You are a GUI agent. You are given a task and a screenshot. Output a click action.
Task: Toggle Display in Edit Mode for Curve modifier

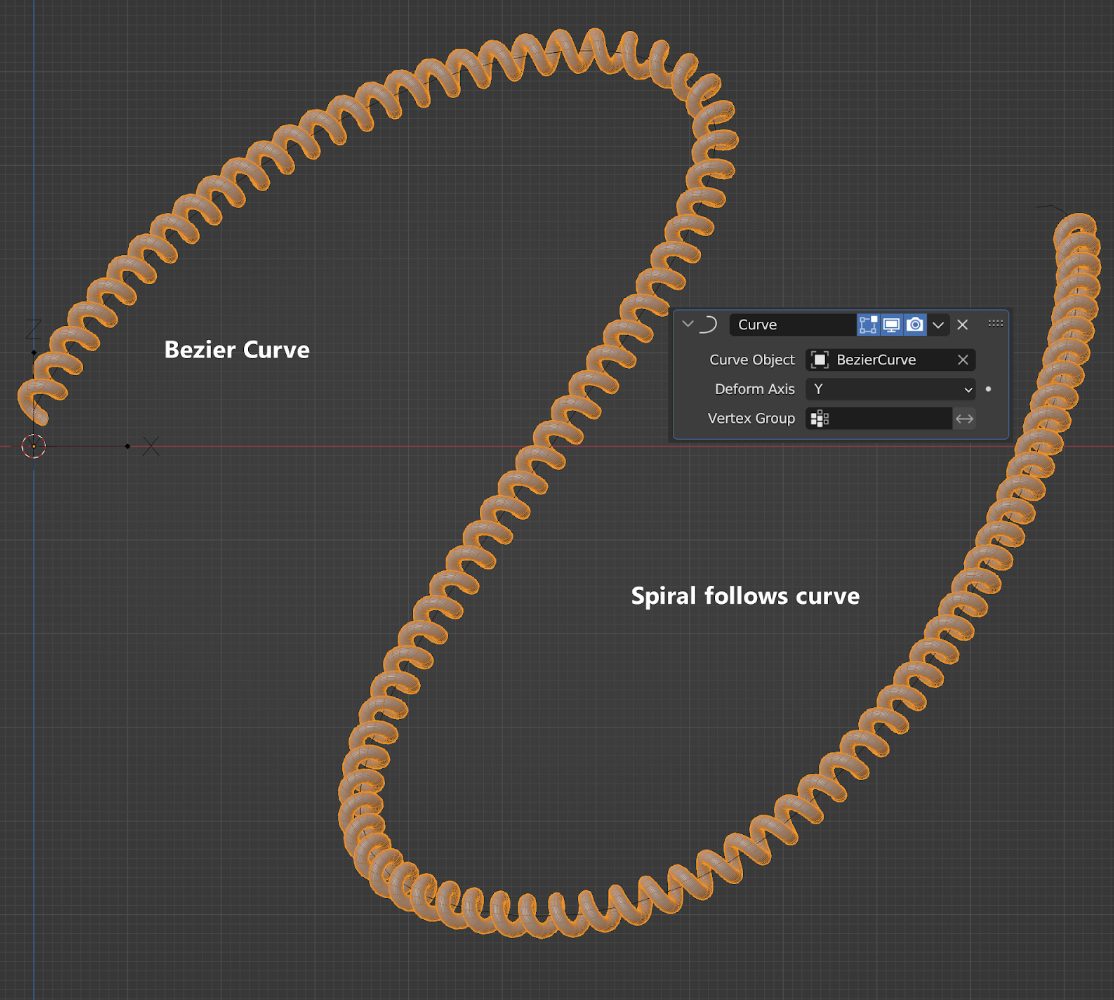click(870, 324)
